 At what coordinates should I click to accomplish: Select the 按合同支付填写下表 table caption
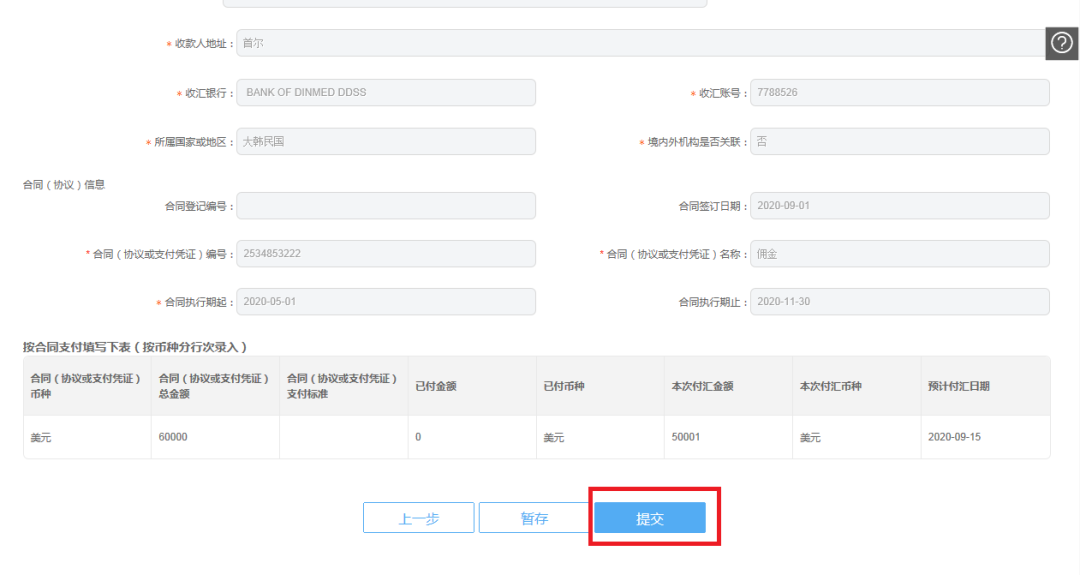tap(134, 347)
